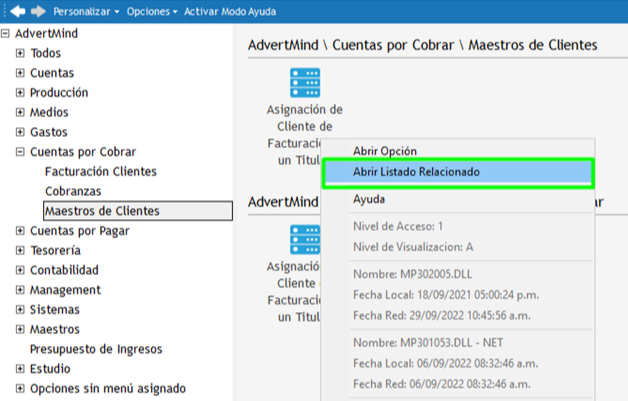This screenshot has width=628, height=401.
Task: Click 'Nombre: MP301053.DLL - NET' text
Action: click(428, 343)
